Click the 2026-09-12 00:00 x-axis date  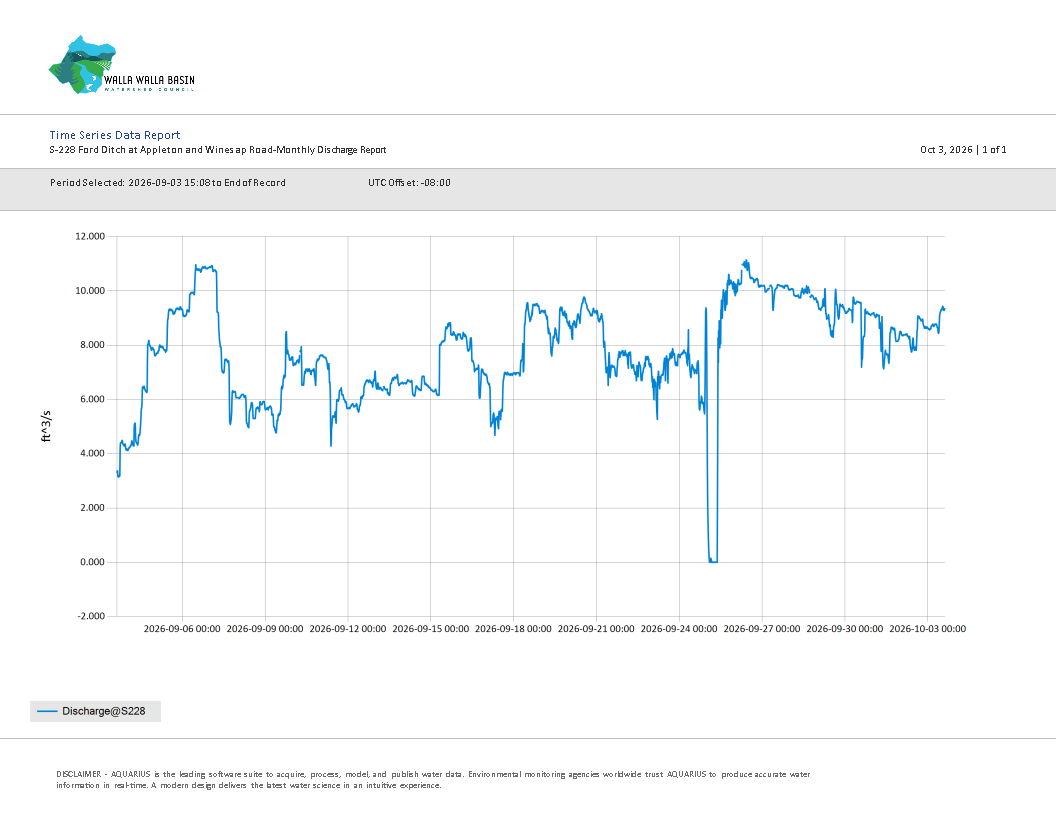348,629
